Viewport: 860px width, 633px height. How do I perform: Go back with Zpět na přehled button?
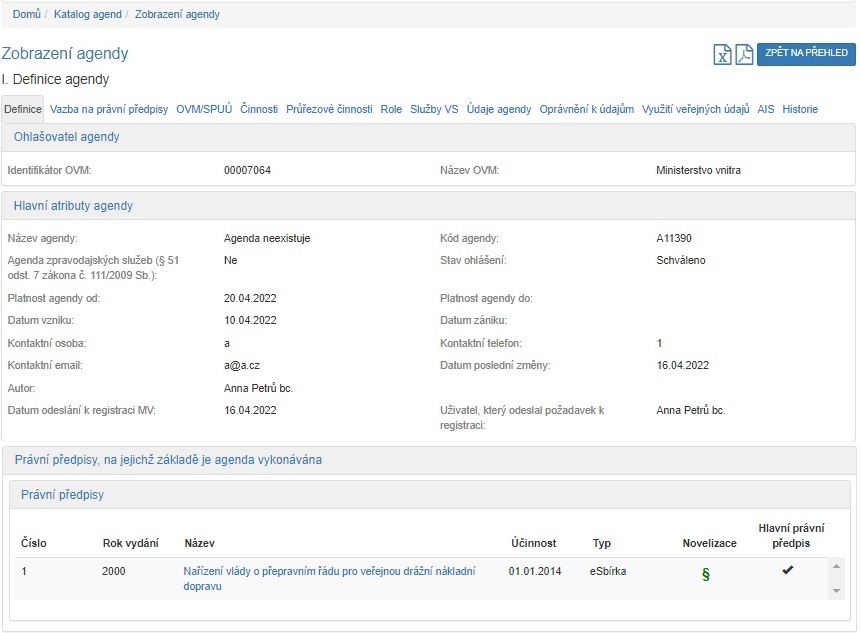coord(806,54)
